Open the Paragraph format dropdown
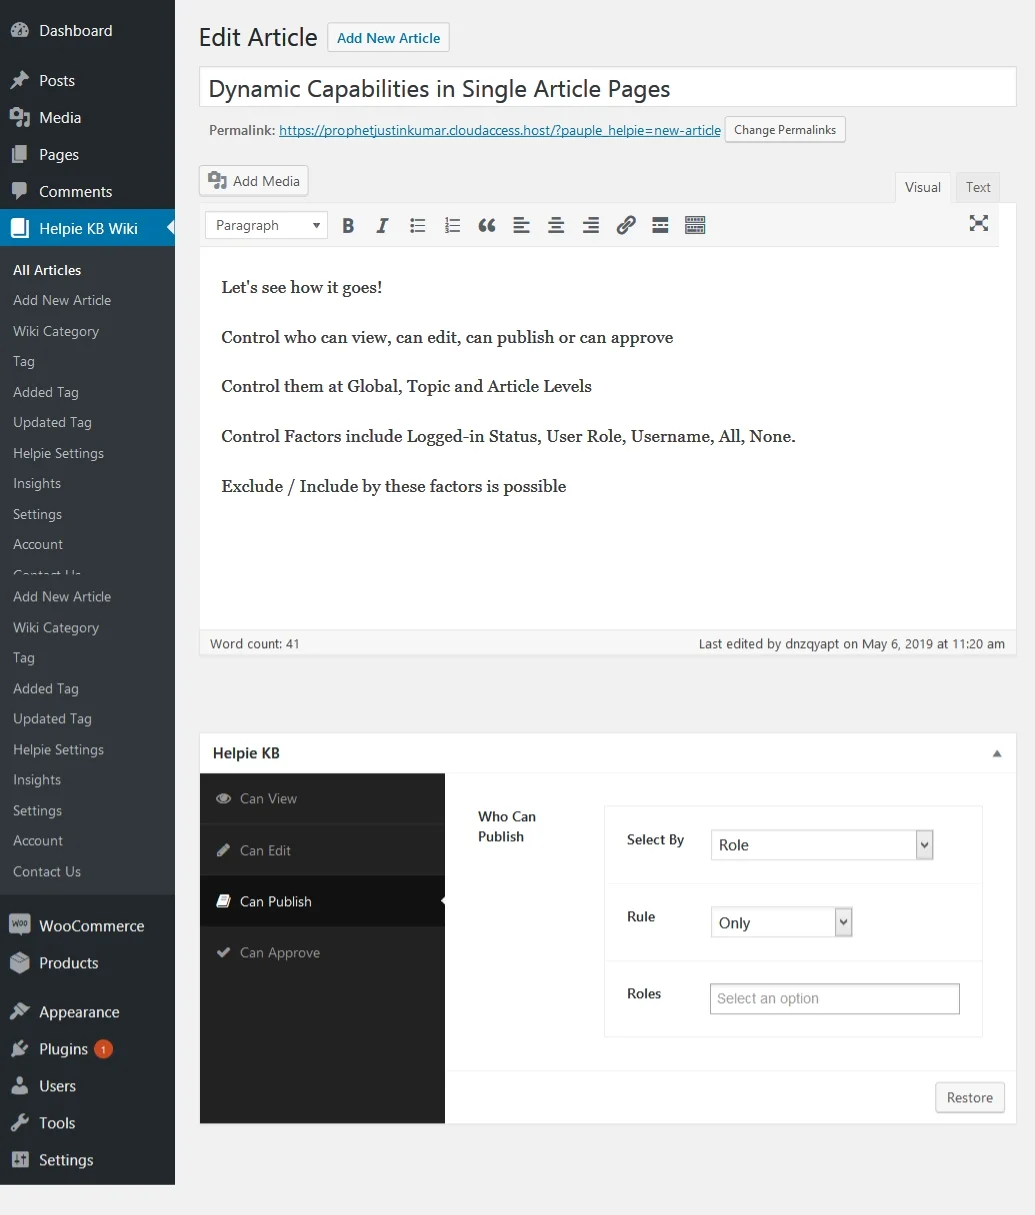The image size is (1035, 1215). 267,225
